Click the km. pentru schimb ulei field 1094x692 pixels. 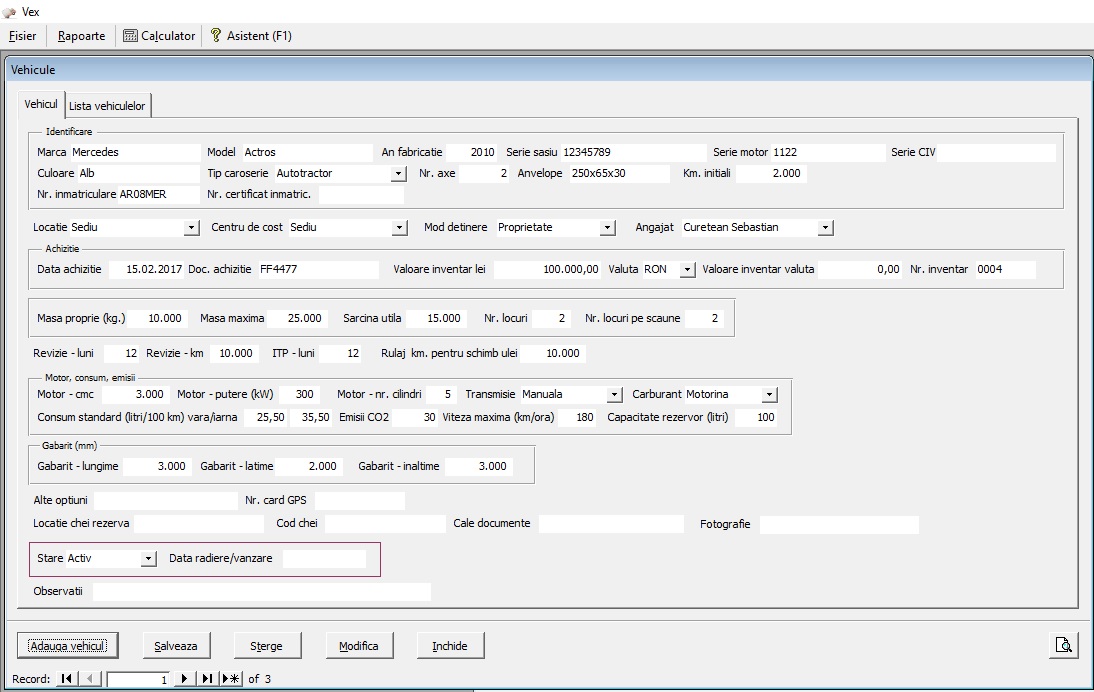(553, 353)
